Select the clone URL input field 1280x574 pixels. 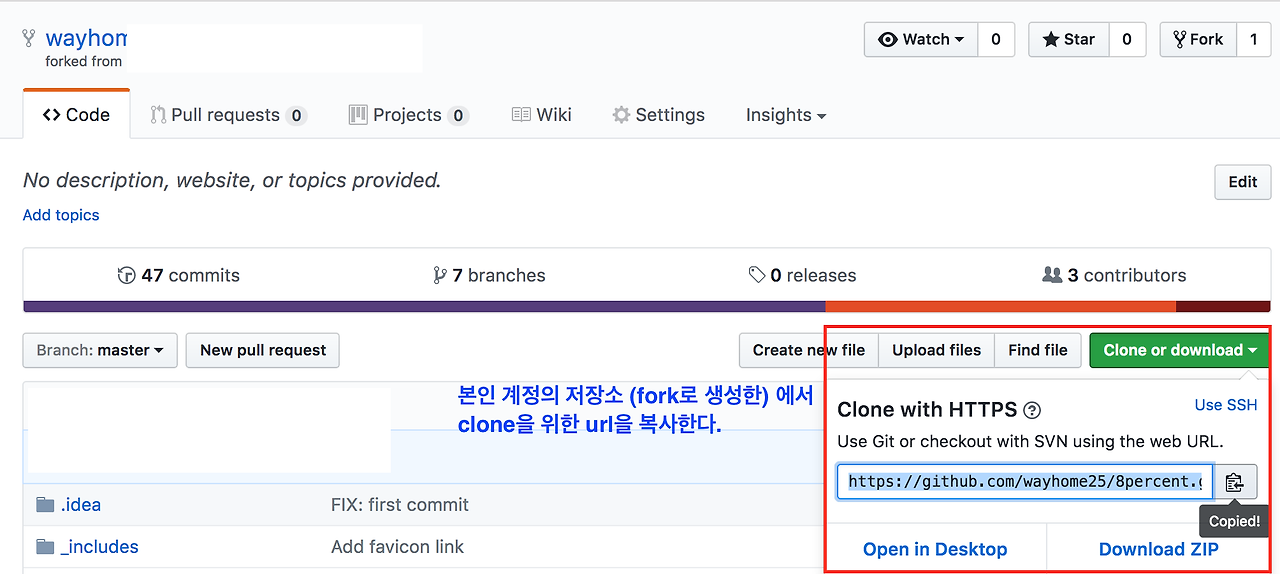(x=1025, y=481)
